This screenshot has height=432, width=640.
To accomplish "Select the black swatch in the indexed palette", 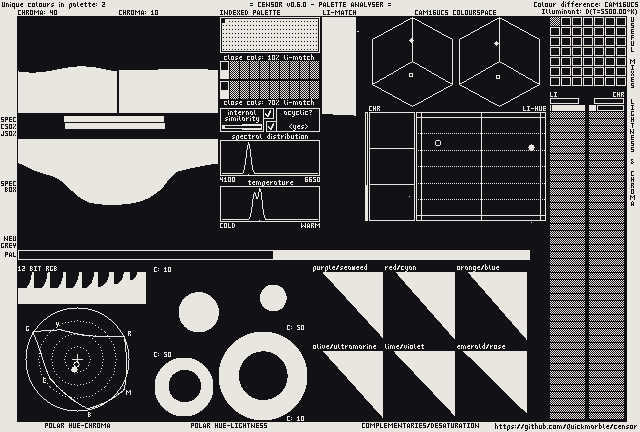I will pyautogui.click(x=223, y=21).
